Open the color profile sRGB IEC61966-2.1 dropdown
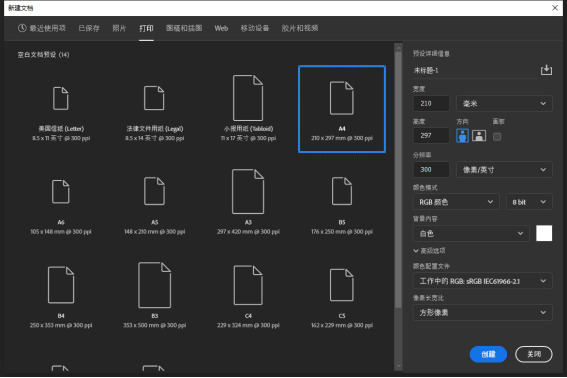The height and width of the screenshot is (378, 567). [x=482, y=281]
